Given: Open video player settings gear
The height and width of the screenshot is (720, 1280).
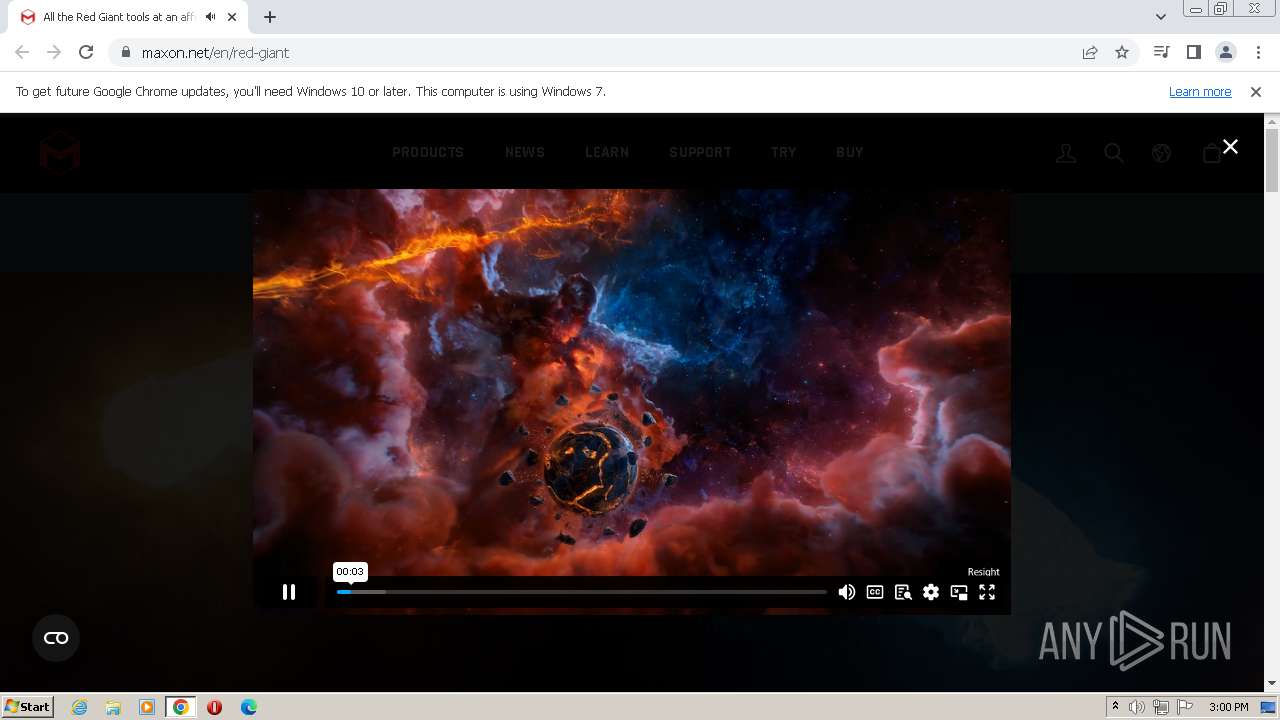Looking at the screenshot, I should 931,592.
